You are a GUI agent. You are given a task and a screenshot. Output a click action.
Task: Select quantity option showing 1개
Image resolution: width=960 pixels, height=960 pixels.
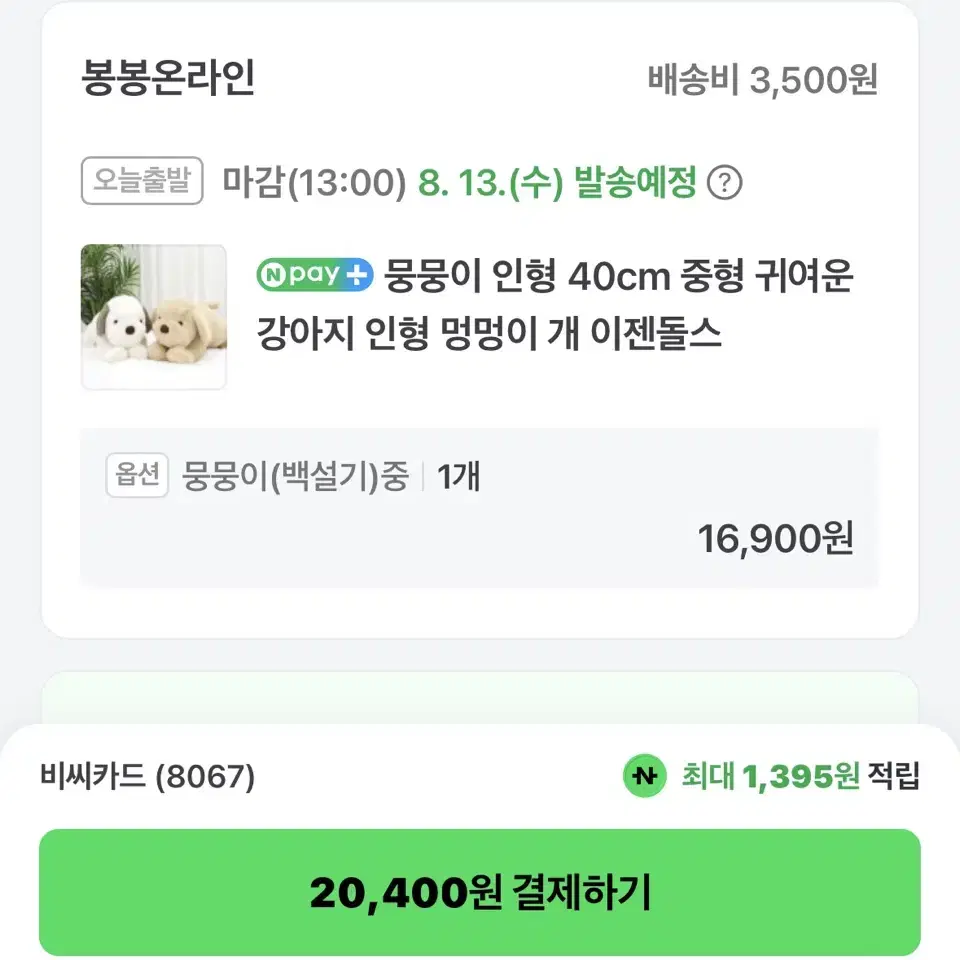tap(459, 478)
